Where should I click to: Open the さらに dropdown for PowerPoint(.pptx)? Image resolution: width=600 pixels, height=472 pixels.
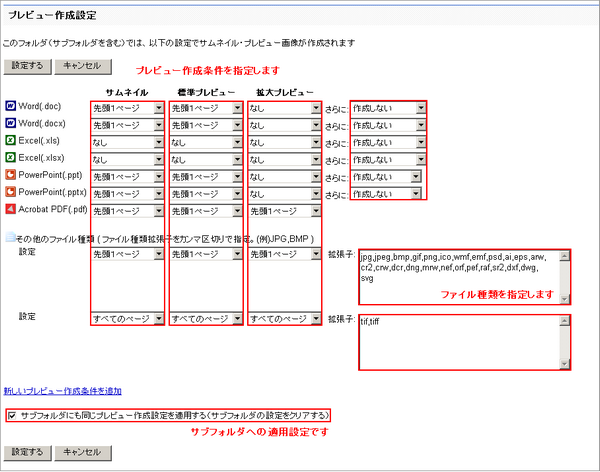tap(386, 194)
